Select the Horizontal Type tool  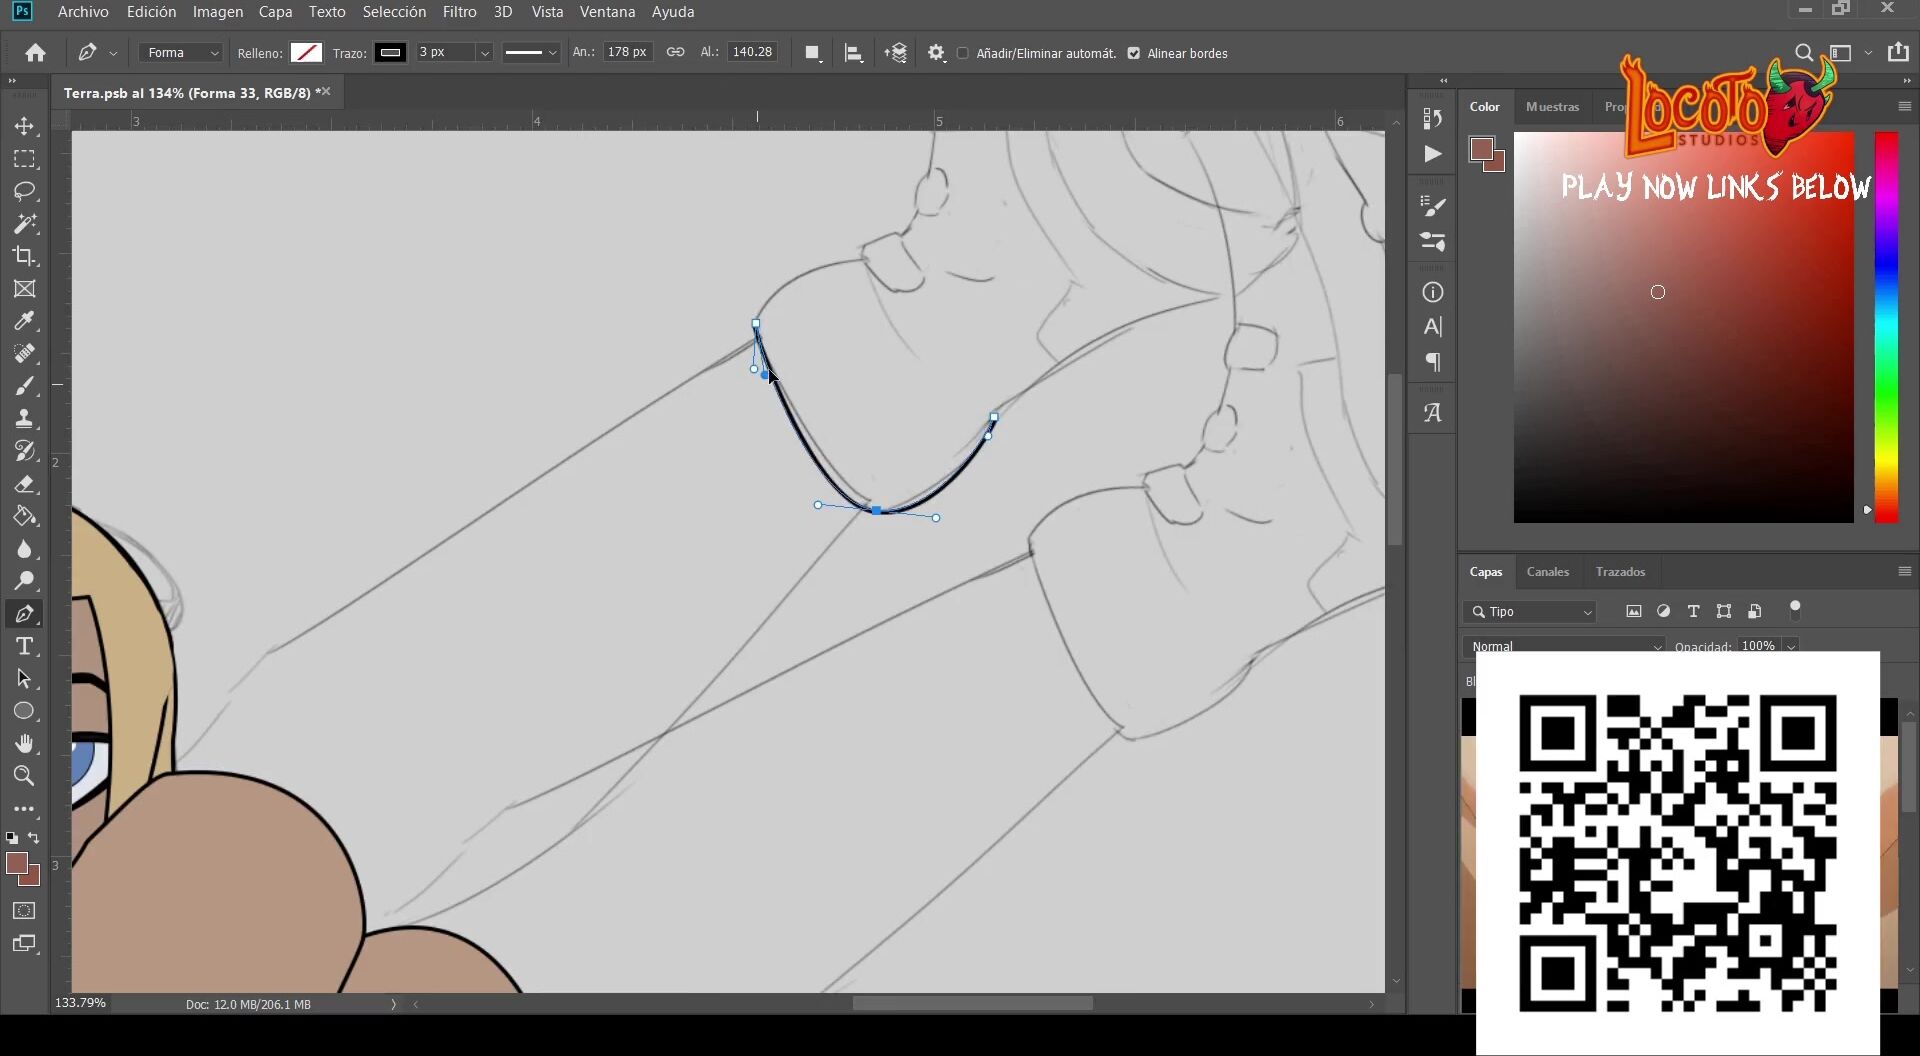[x=25, y=646]
